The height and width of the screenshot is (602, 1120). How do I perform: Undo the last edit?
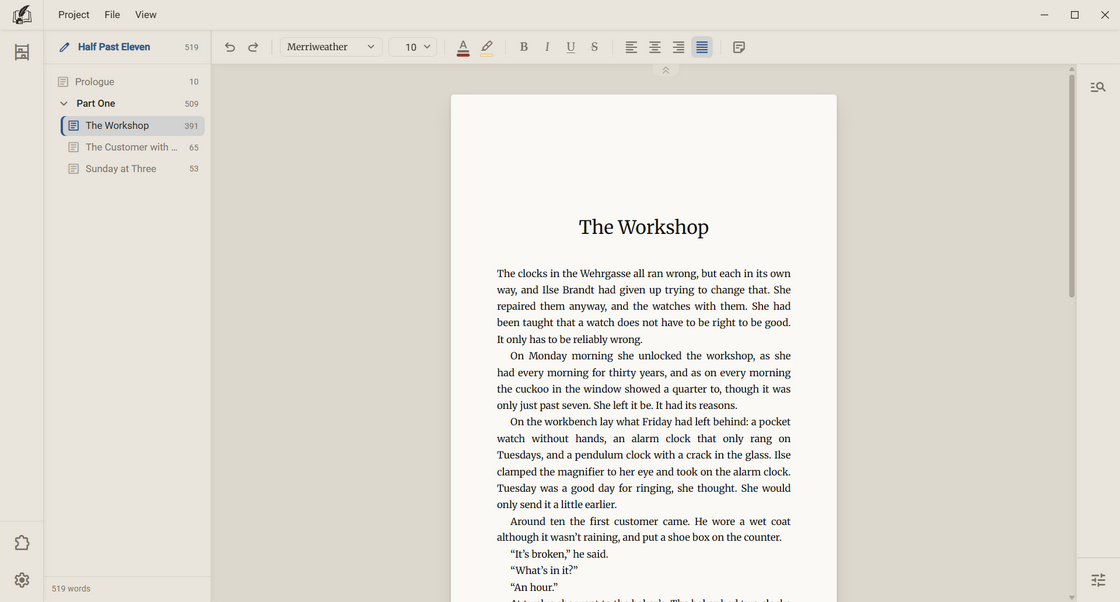230,47
